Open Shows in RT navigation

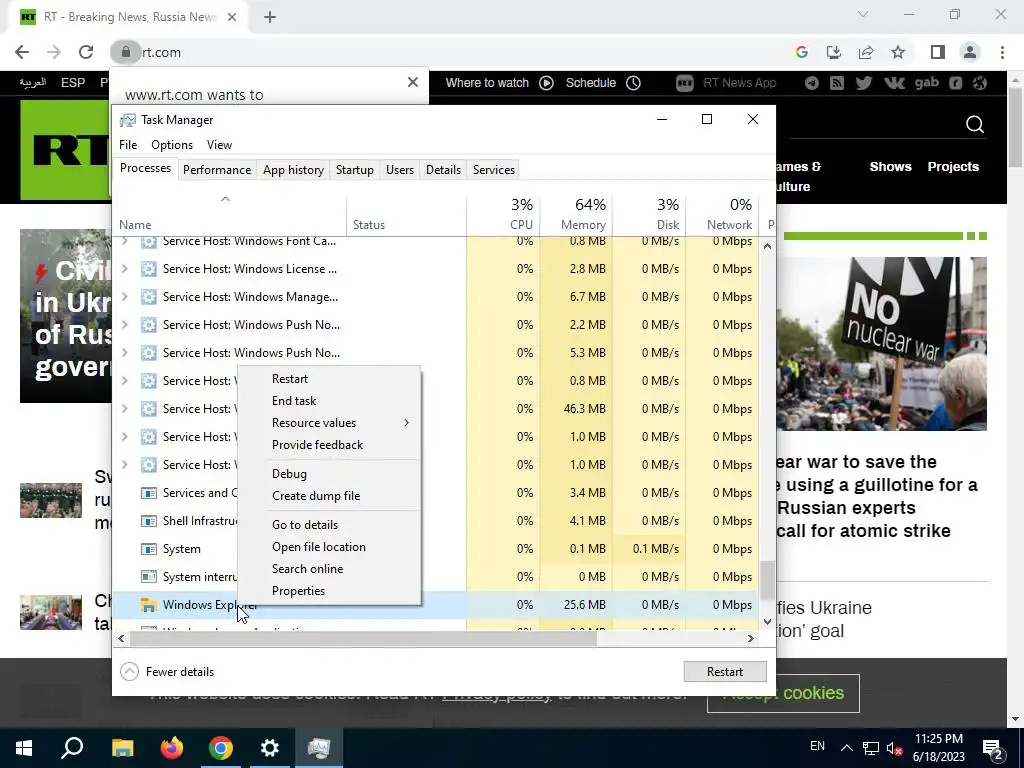[x=890, y=167]
